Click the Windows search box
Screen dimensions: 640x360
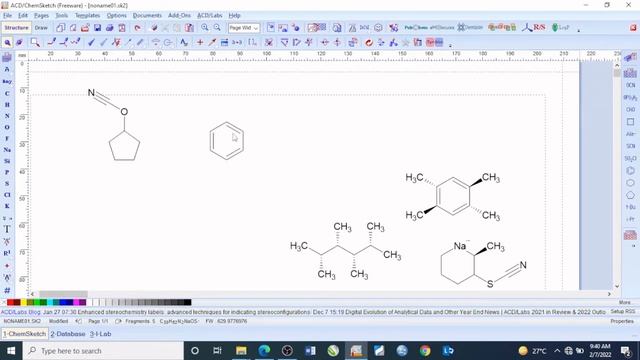pos(103,351)
